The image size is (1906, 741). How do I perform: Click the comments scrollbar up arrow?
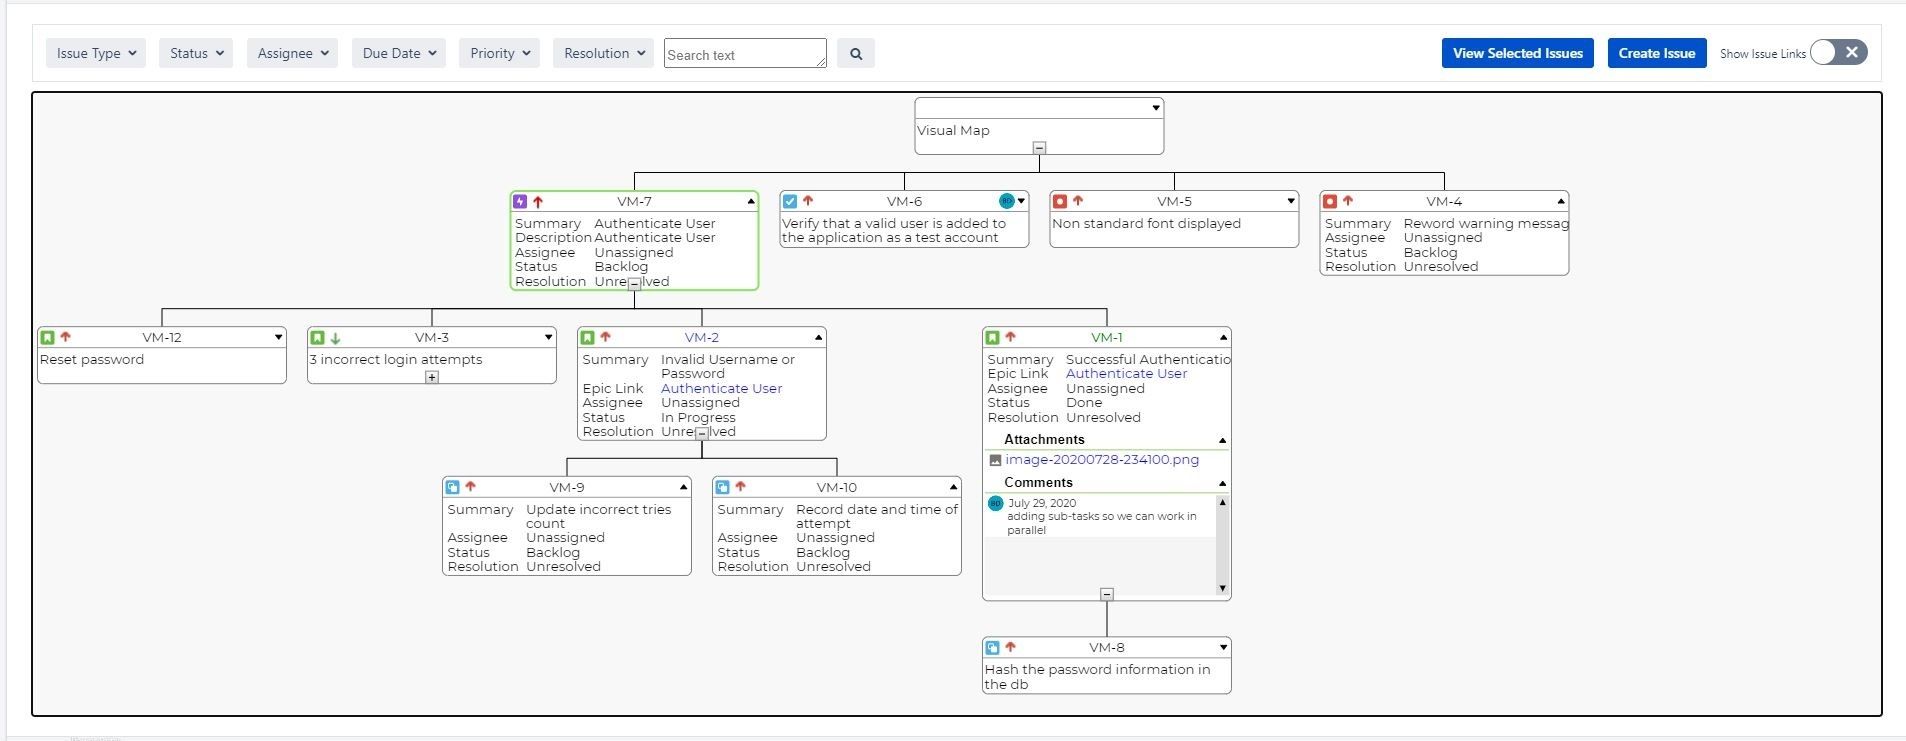pyautogui.click(x=1222, y=503)
